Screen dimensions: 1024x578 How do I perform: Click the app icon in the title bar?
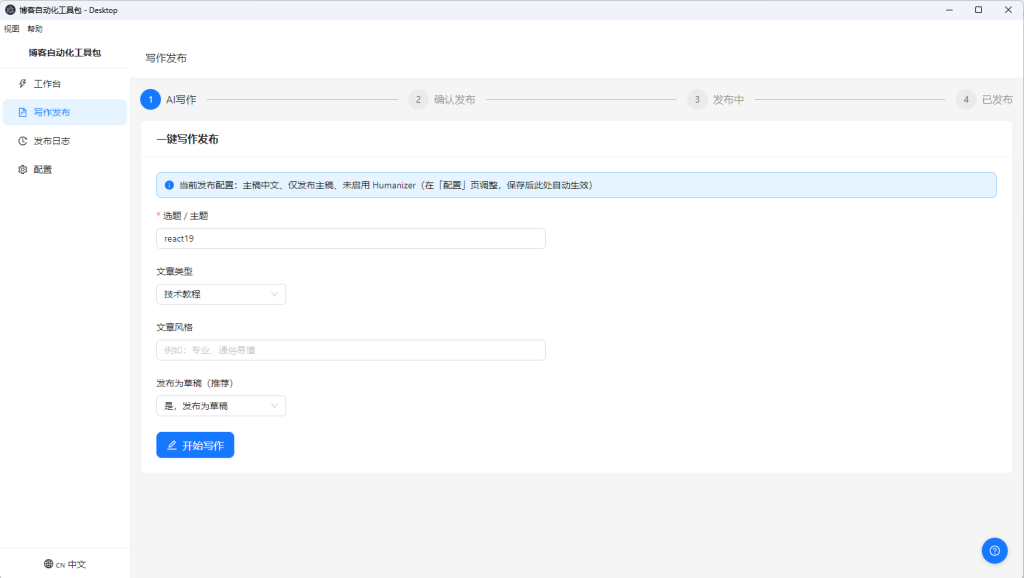[x=10, y=10]
